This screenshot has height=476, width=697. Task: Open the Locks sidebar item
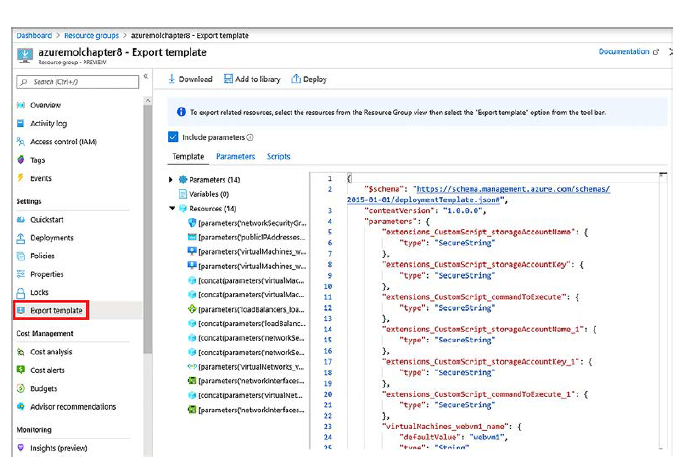pos(38,292)
